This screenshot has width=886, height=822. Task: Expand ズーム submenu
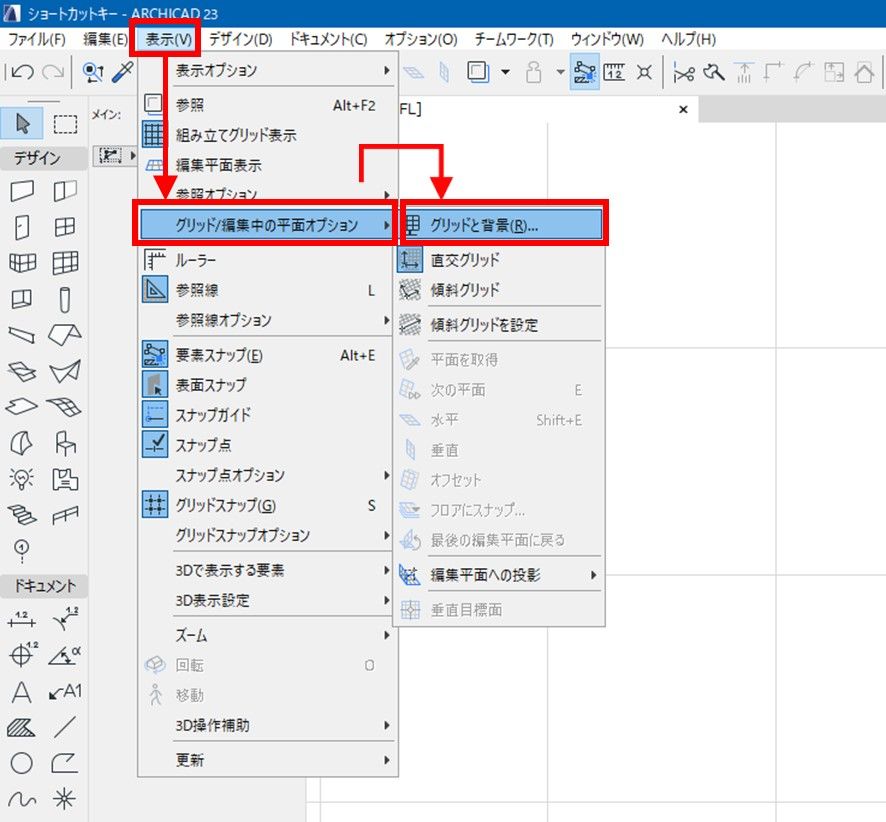(268, 636)
